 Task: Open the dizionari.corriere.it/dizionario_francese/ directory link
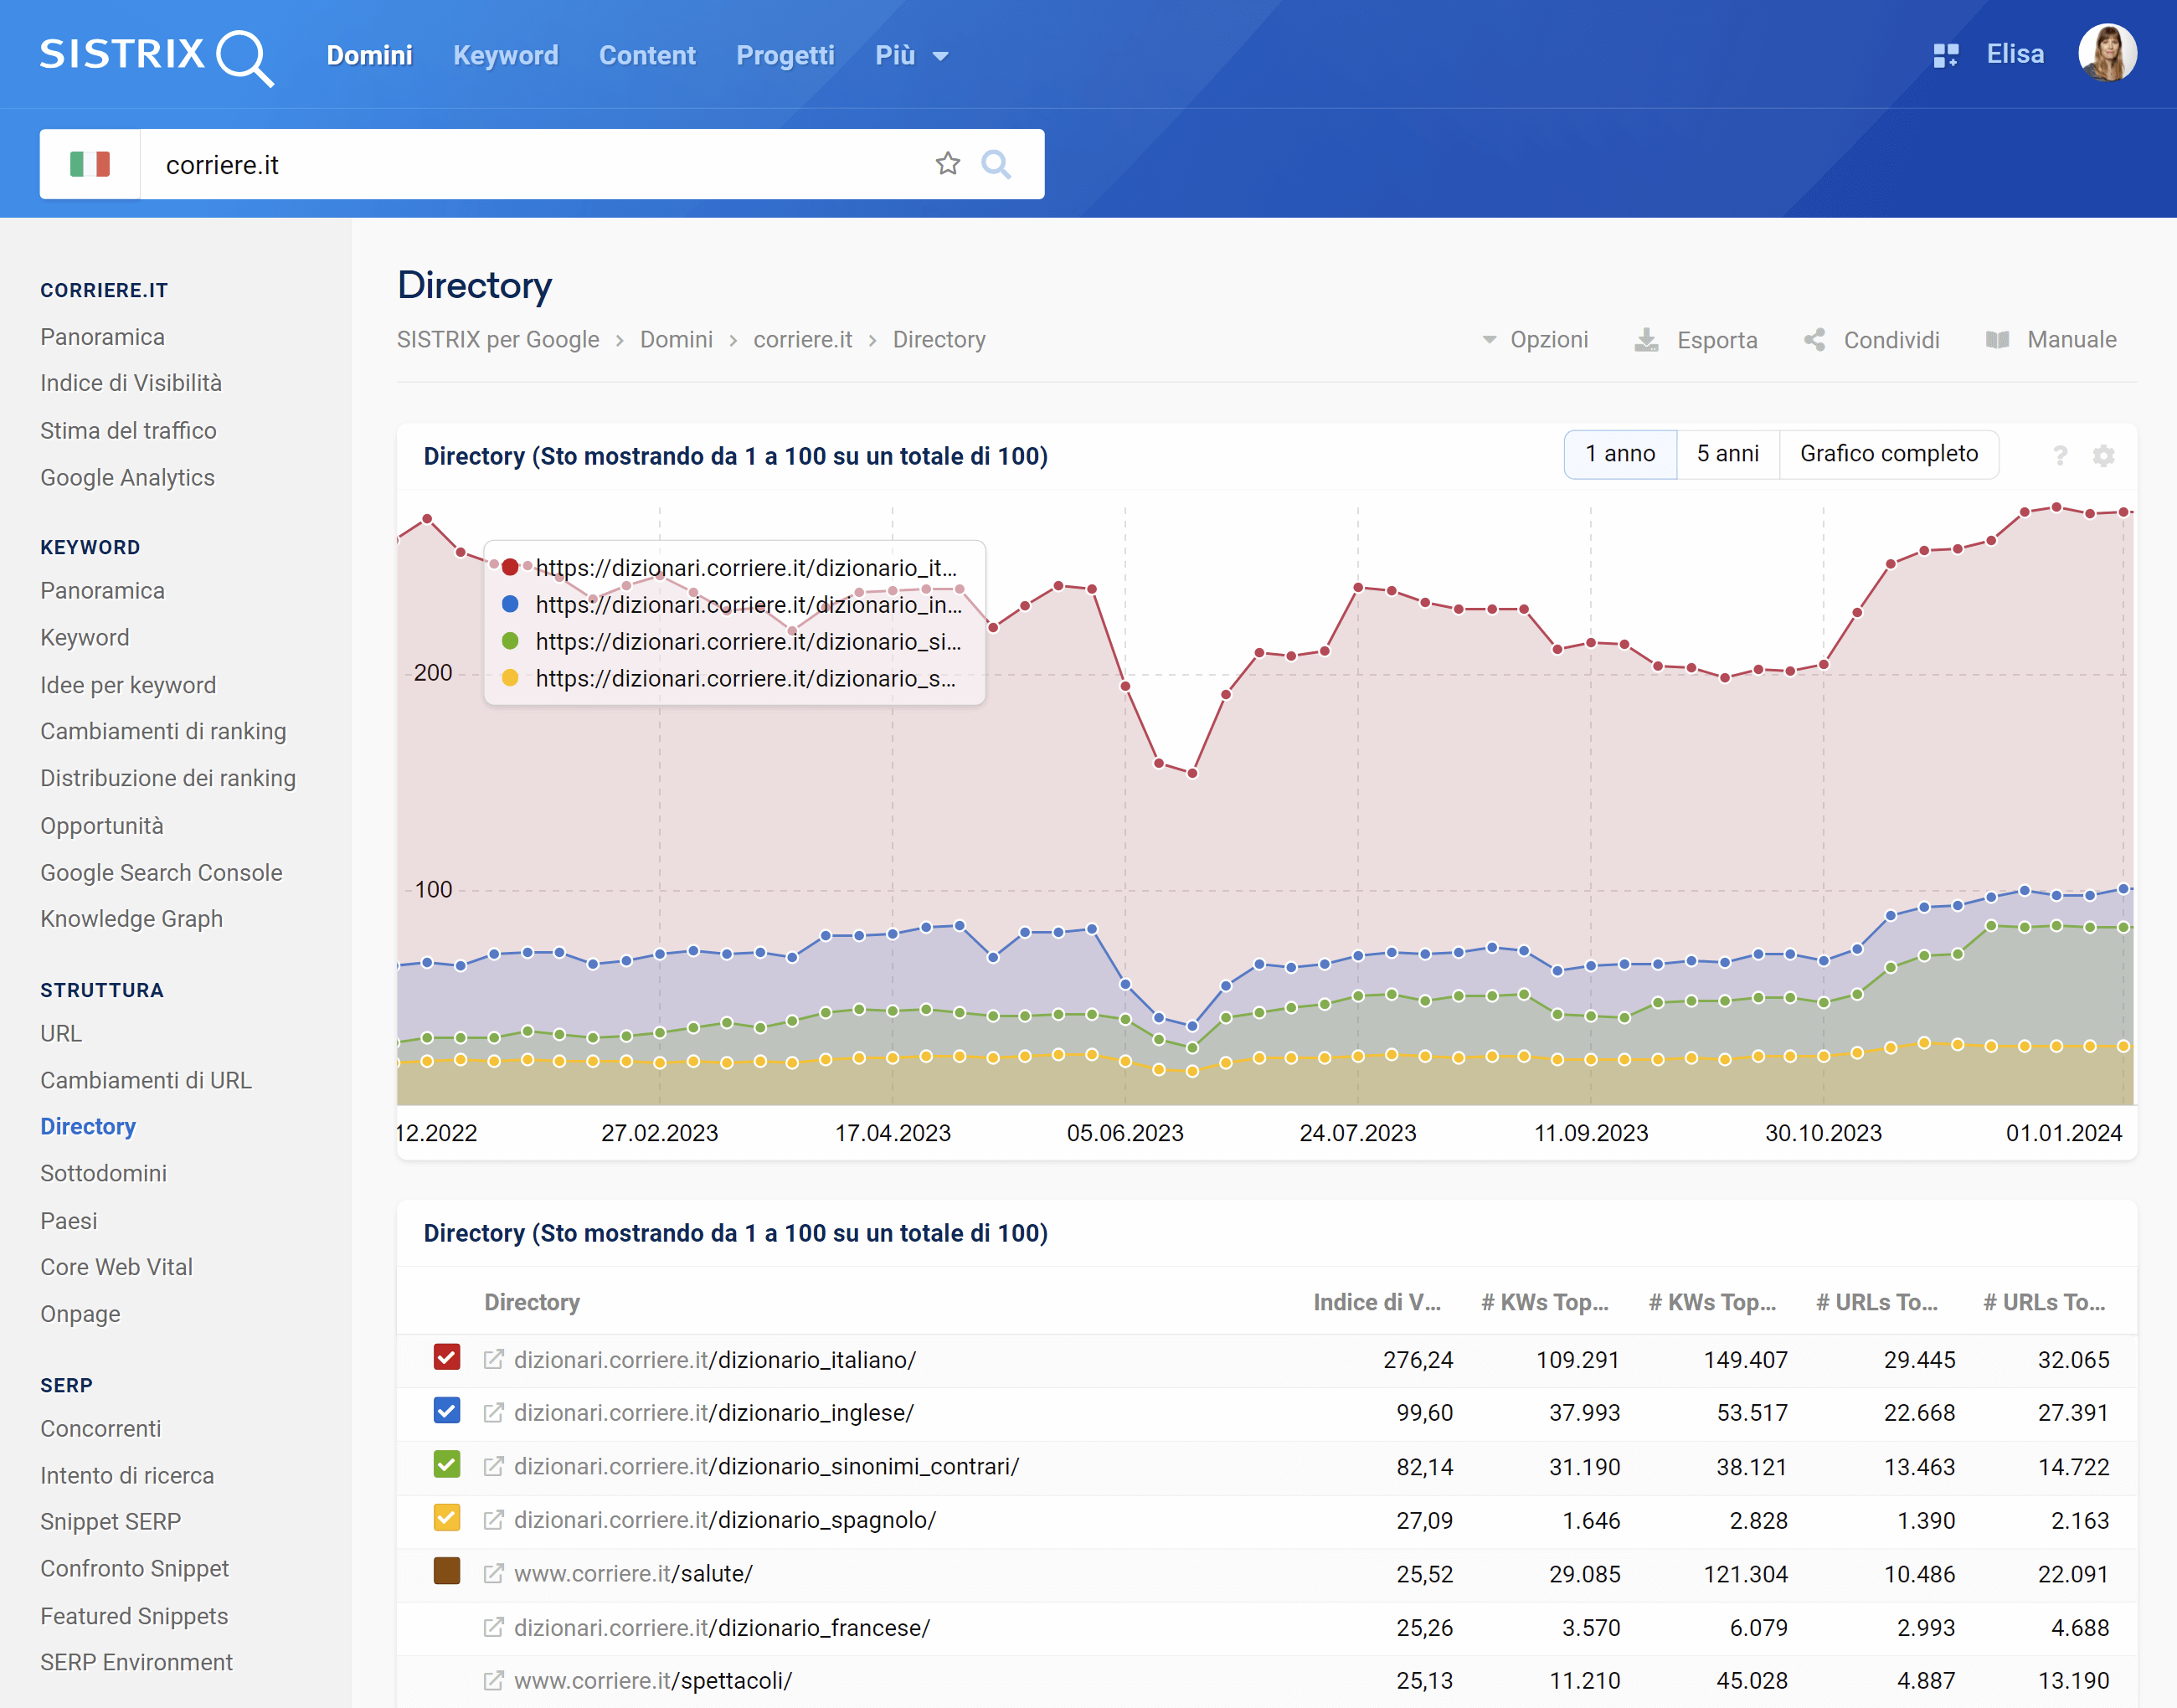722,1628
